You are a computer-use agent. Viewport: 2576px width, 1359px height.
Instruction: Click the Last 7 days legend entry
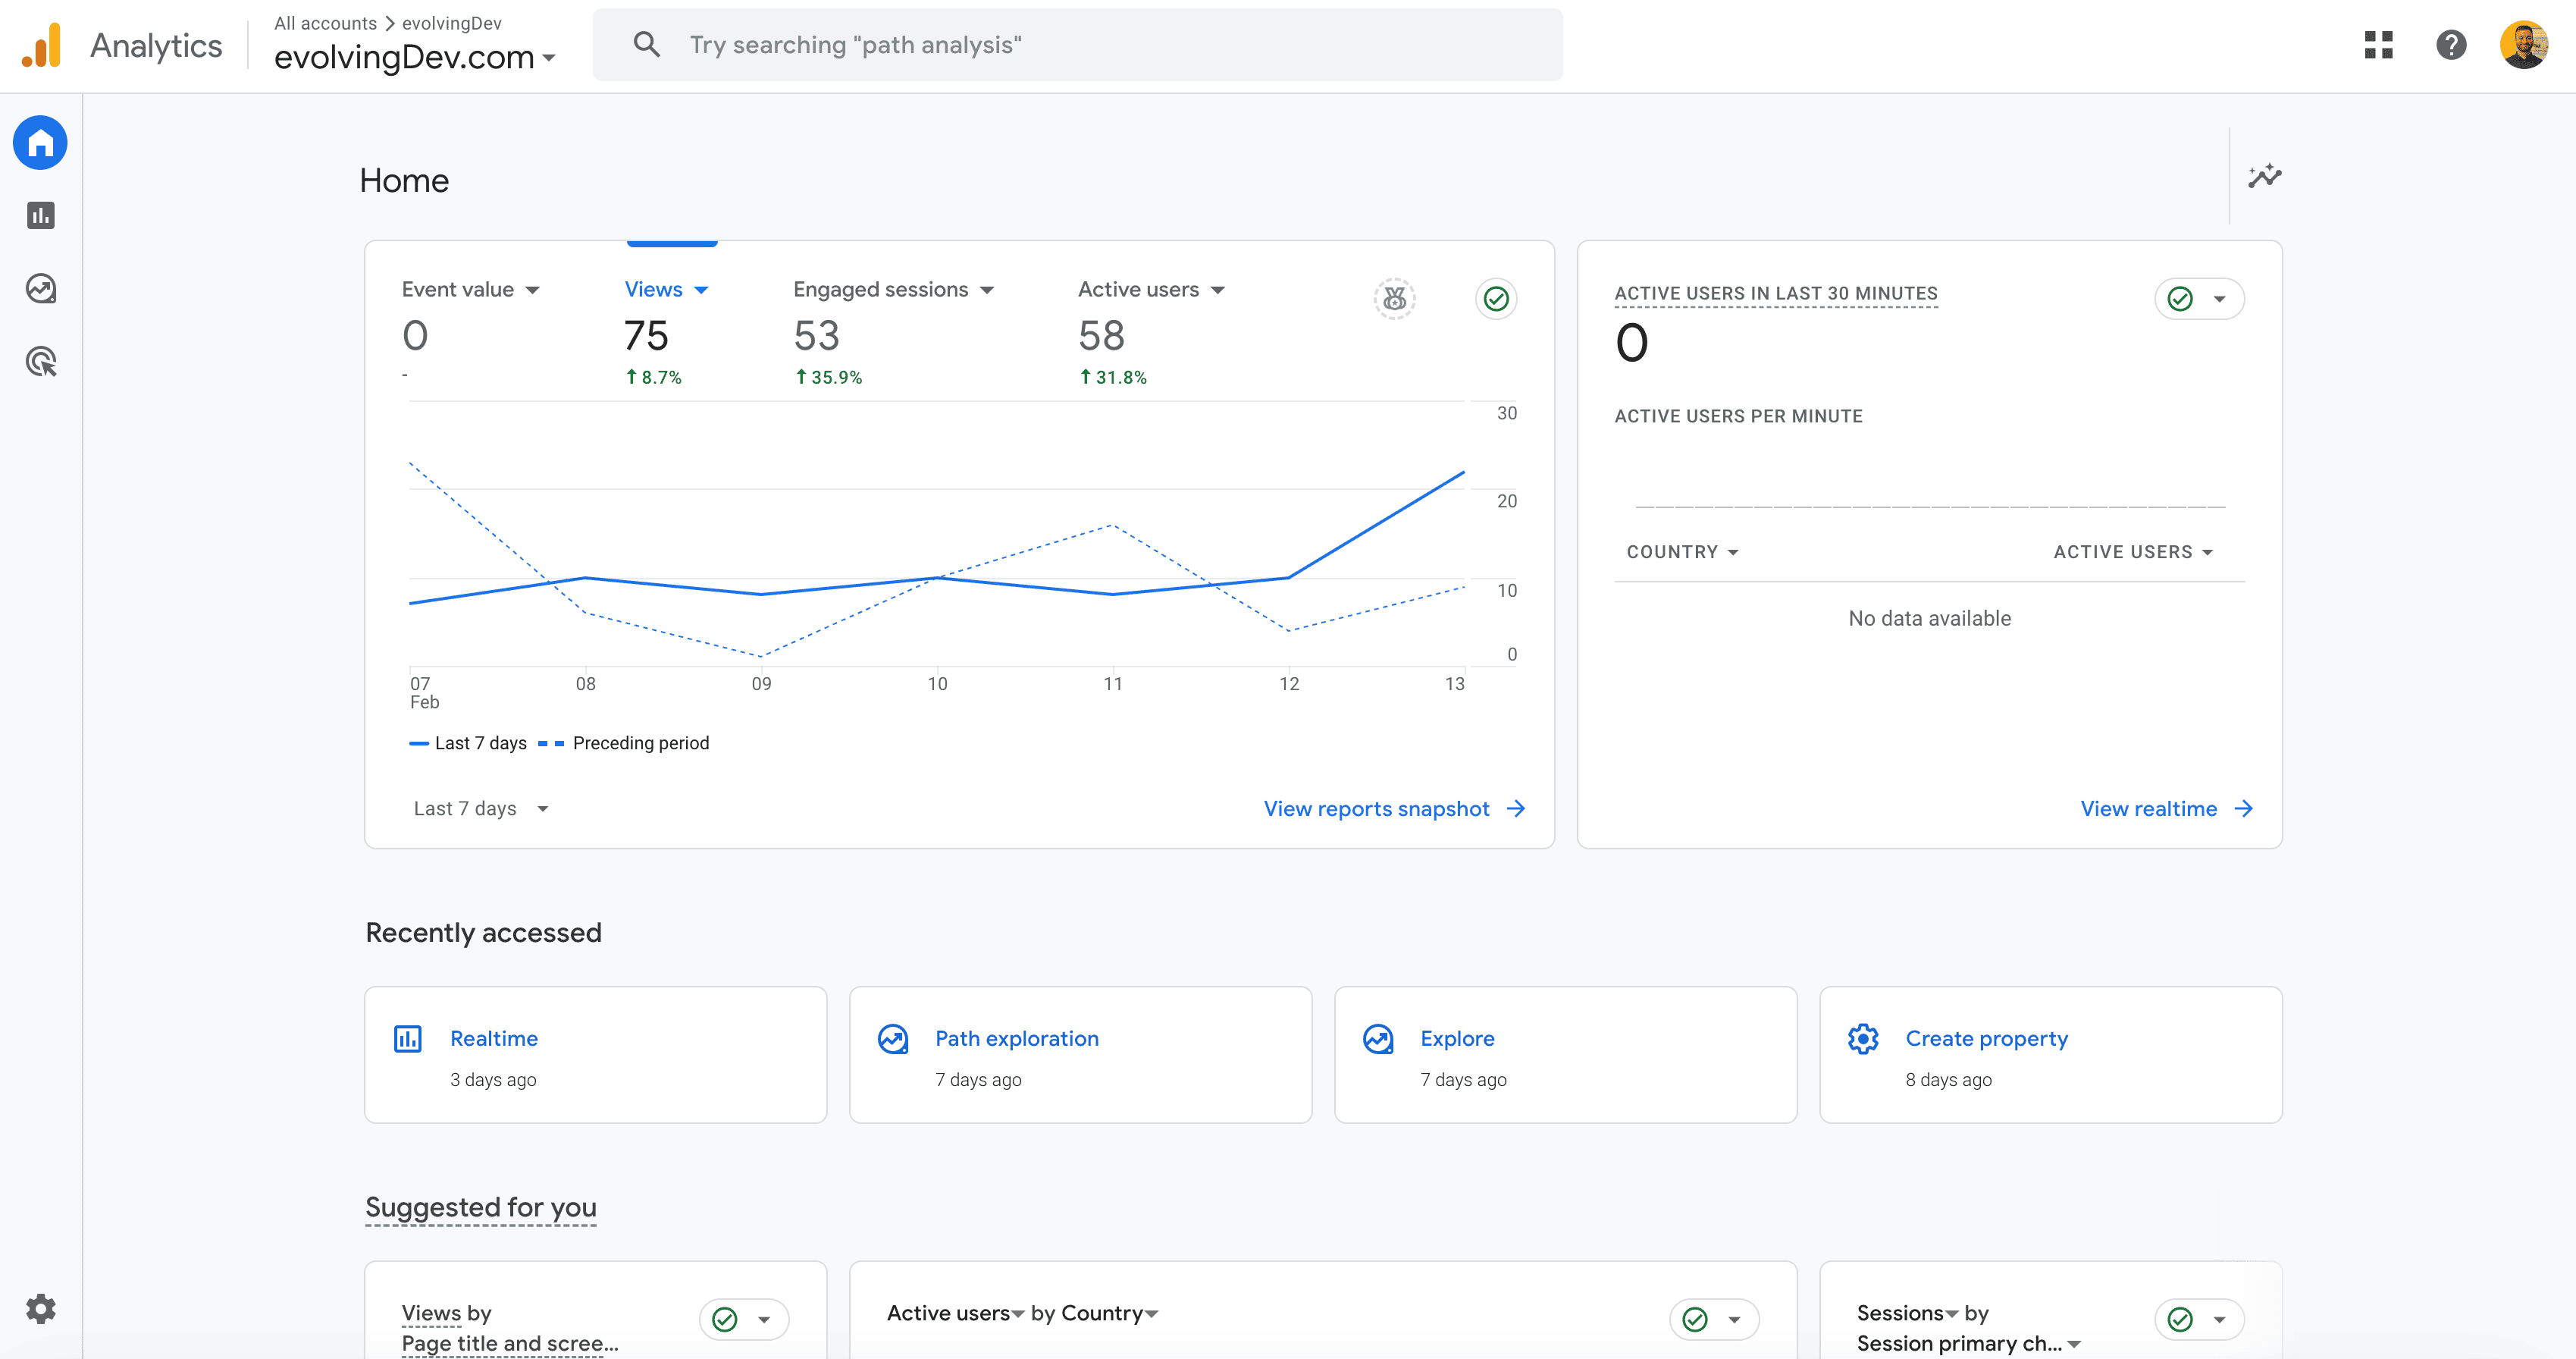(x=468, y=743)
